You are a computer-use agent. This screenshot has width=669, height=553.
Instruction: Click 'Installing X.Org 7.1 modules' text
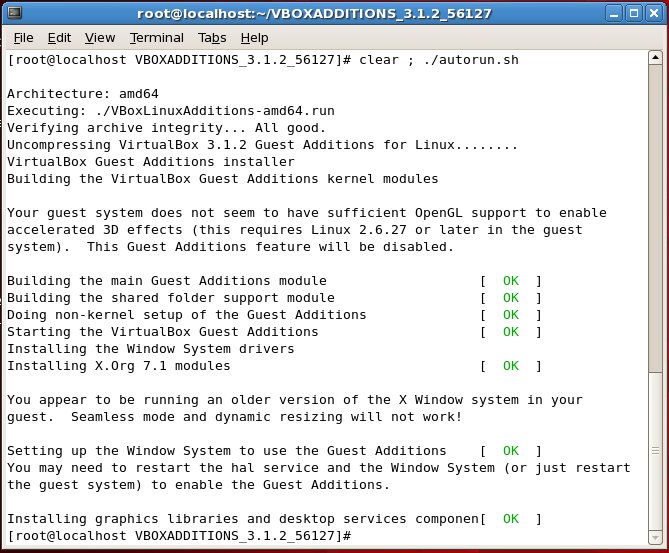coord(119,366)
